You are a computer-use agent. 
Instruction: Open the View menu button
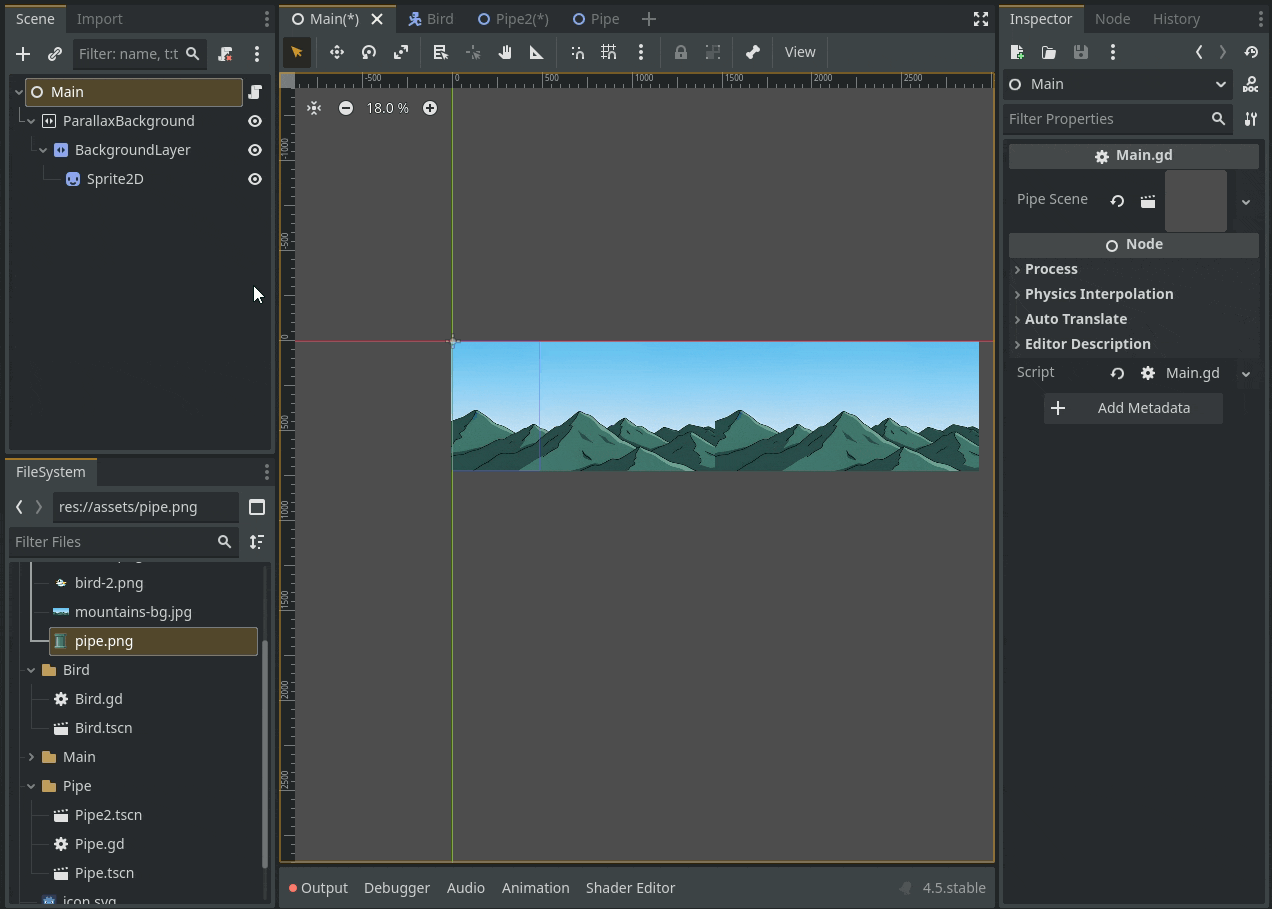799,52
